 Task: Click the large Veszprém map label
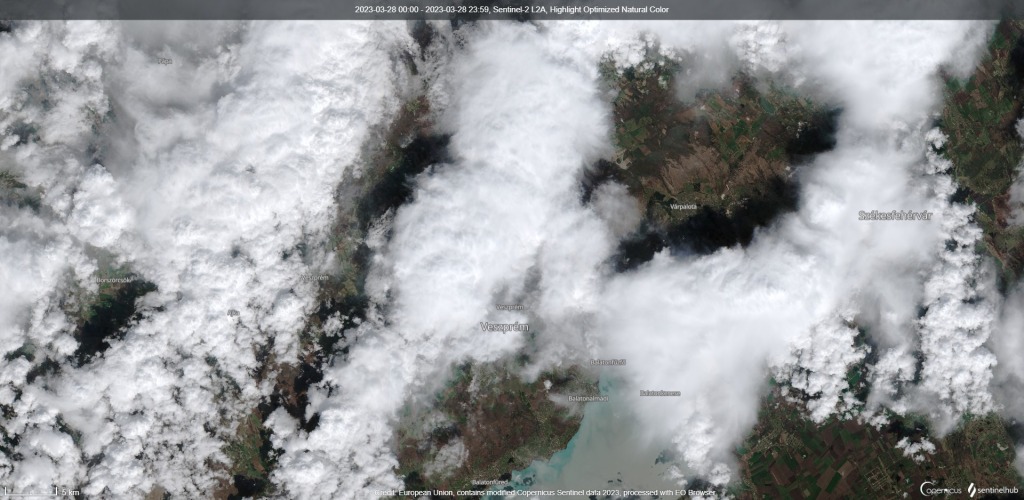tap(504, 326)
